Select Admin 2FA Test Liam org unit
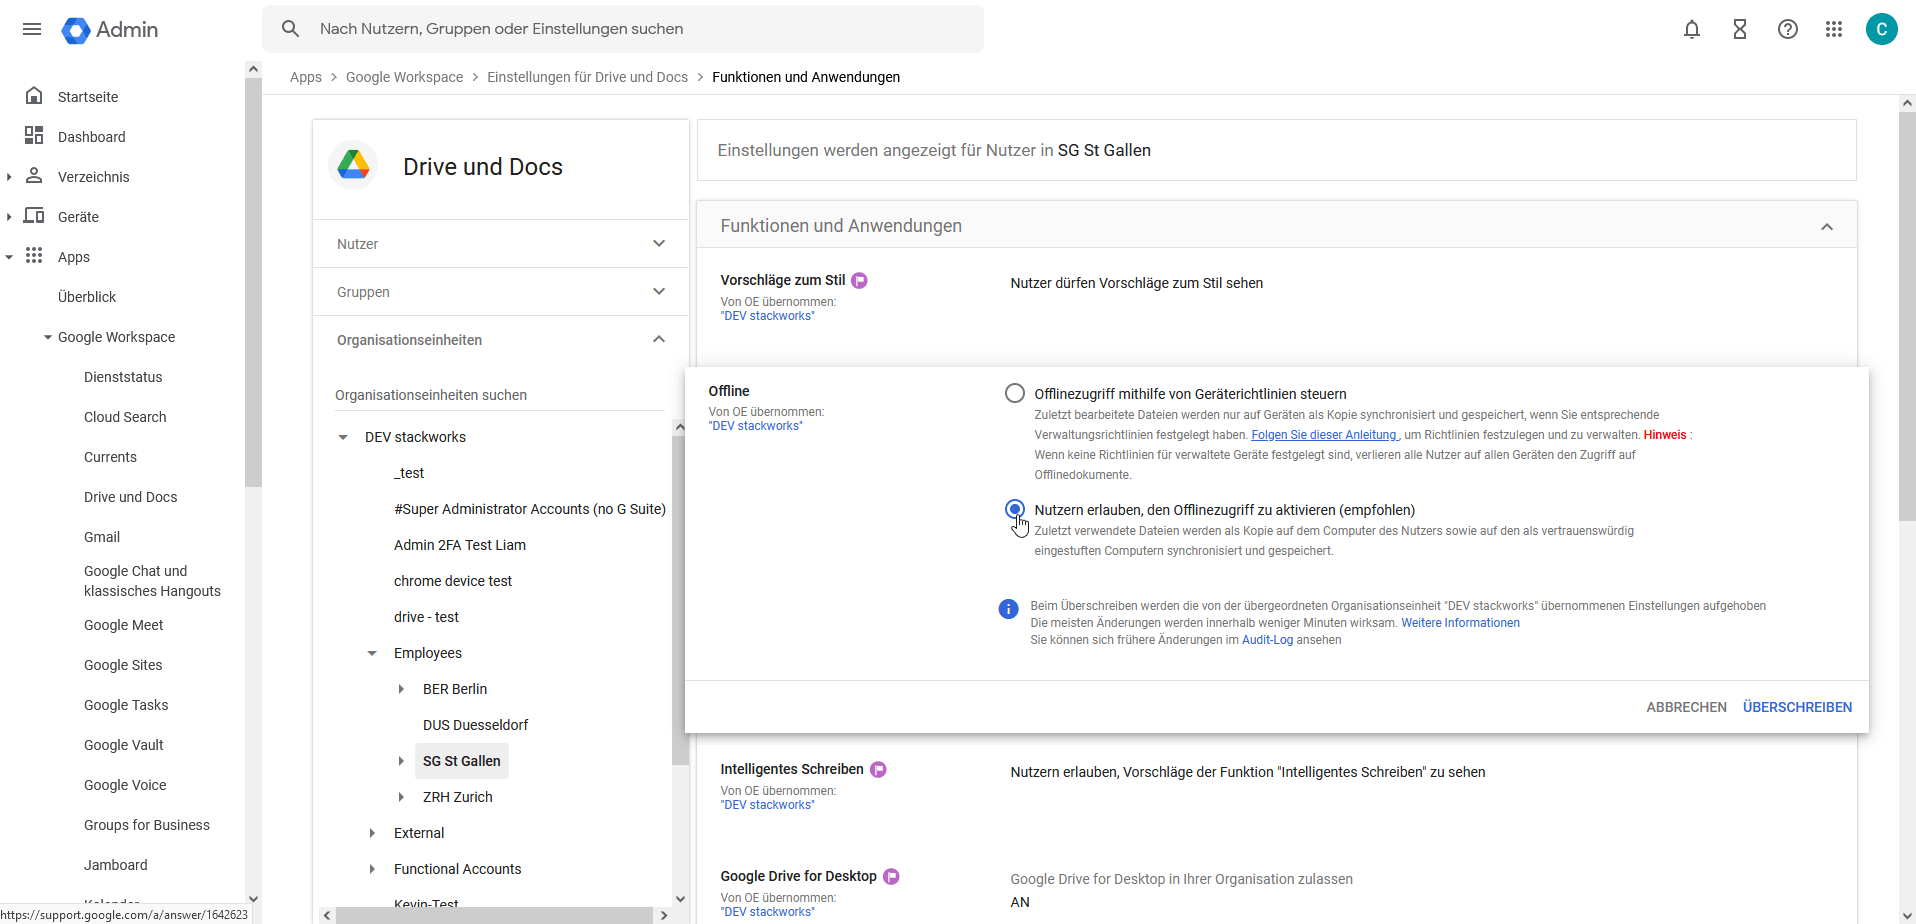The height and width of the screenshot is (924, 1916). coord(460,545)
